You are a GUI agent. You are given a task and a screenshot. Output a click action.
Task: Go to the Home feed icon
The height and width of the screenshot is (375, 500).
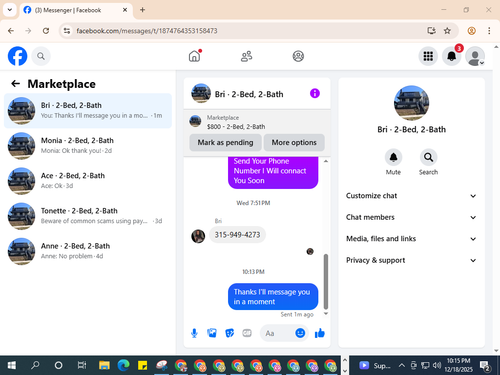[x=195, y=56]
